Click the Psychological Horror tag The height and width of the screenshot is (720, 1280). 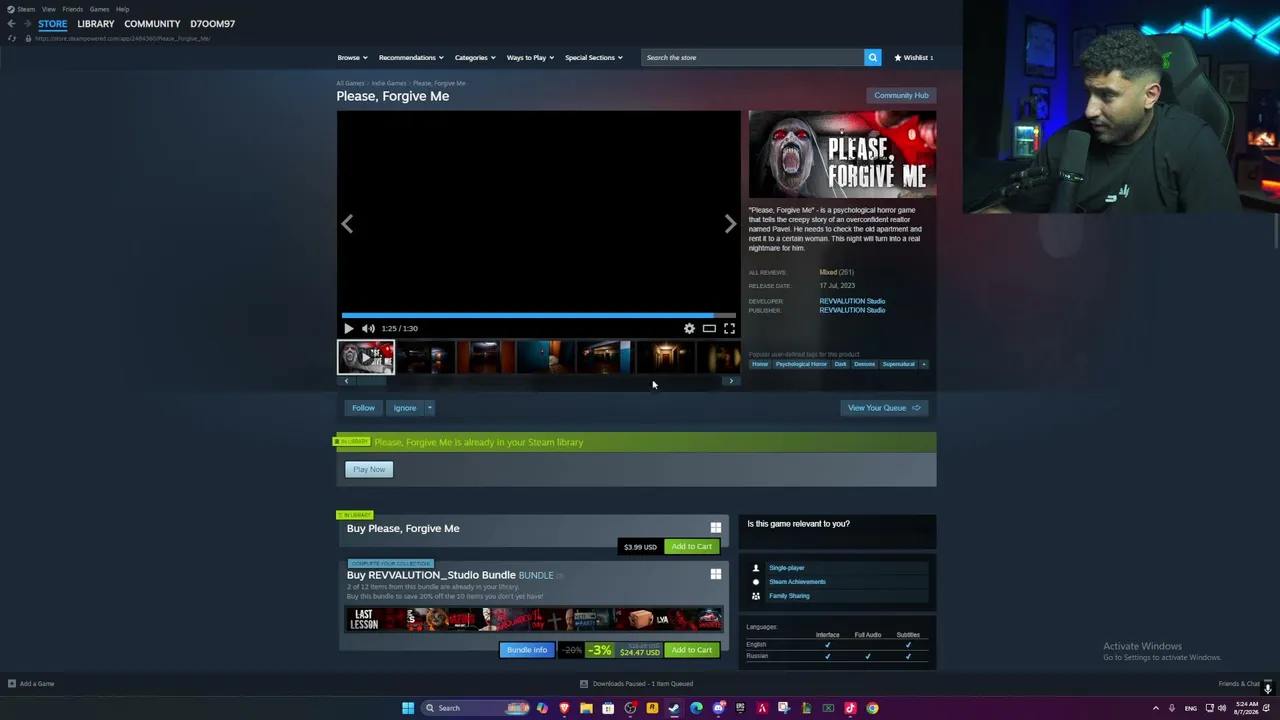pyautogui.click(x=801, y=364)
